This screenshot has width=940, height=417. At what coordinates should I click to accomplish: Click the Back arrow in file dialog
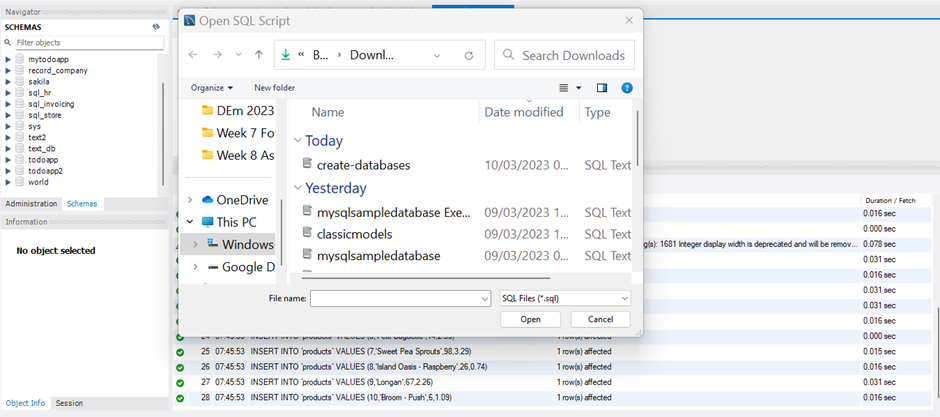click(x=193, y=55)
